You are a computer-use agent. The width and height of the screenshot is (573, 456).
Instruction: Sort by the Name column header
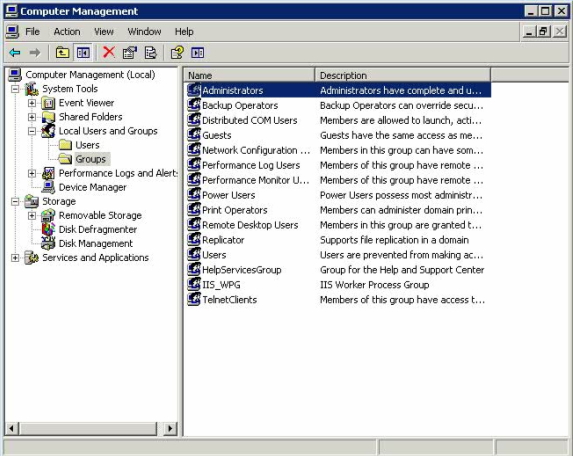click(249, 75)
